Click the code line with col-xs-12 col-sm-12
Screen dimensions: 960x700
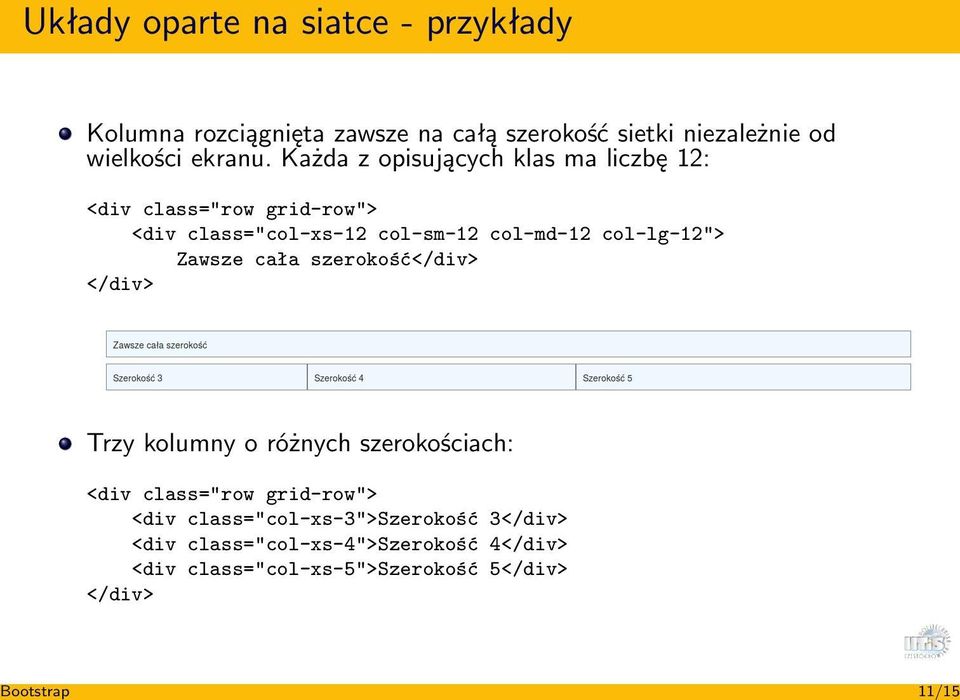tap(428, 235)
